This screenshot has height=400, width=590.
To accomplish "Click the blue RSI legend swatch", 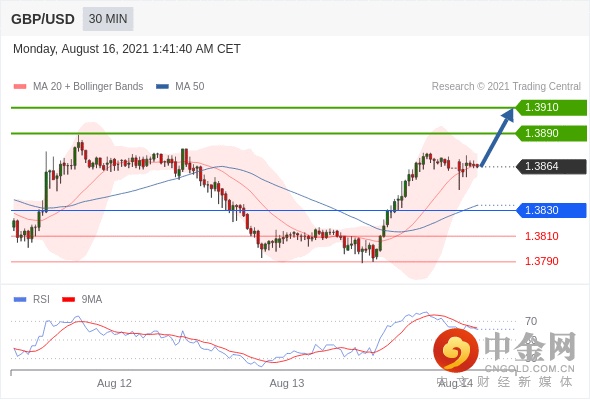I will coord(20,300).
